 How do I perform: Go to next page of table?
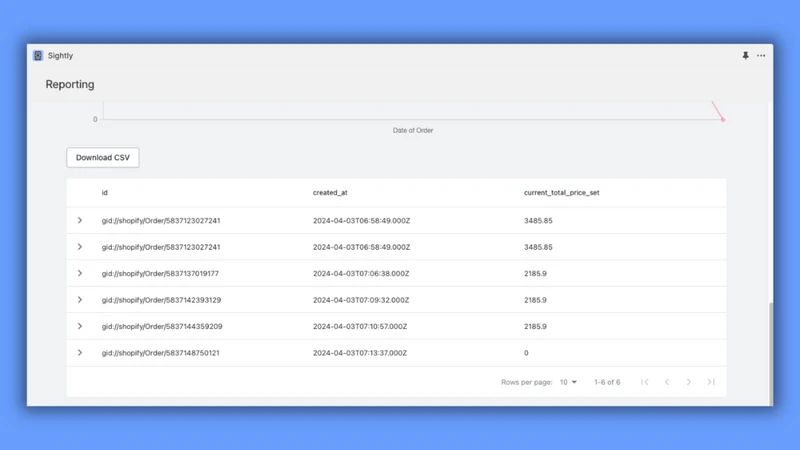[x=689, y=382]
